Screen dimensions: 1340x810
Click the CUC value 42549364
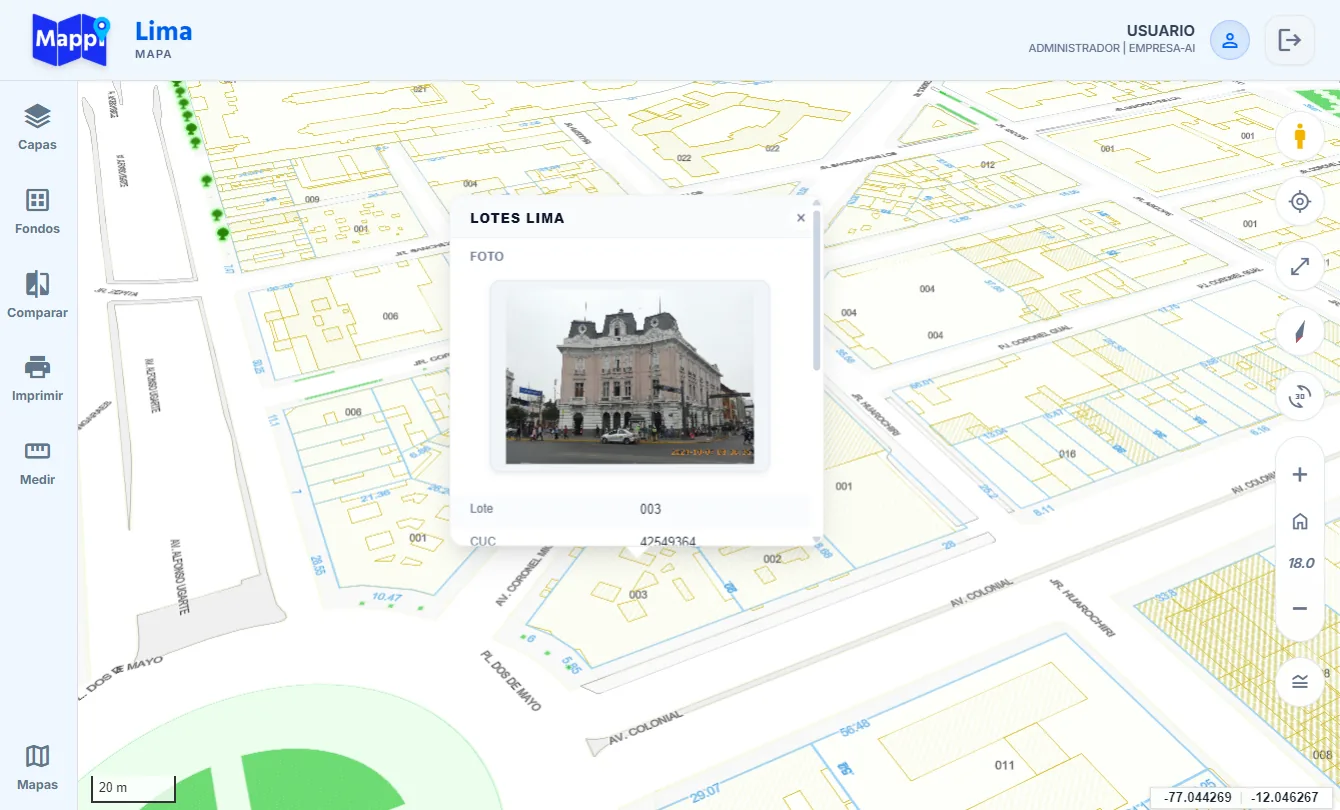[668, 541]
